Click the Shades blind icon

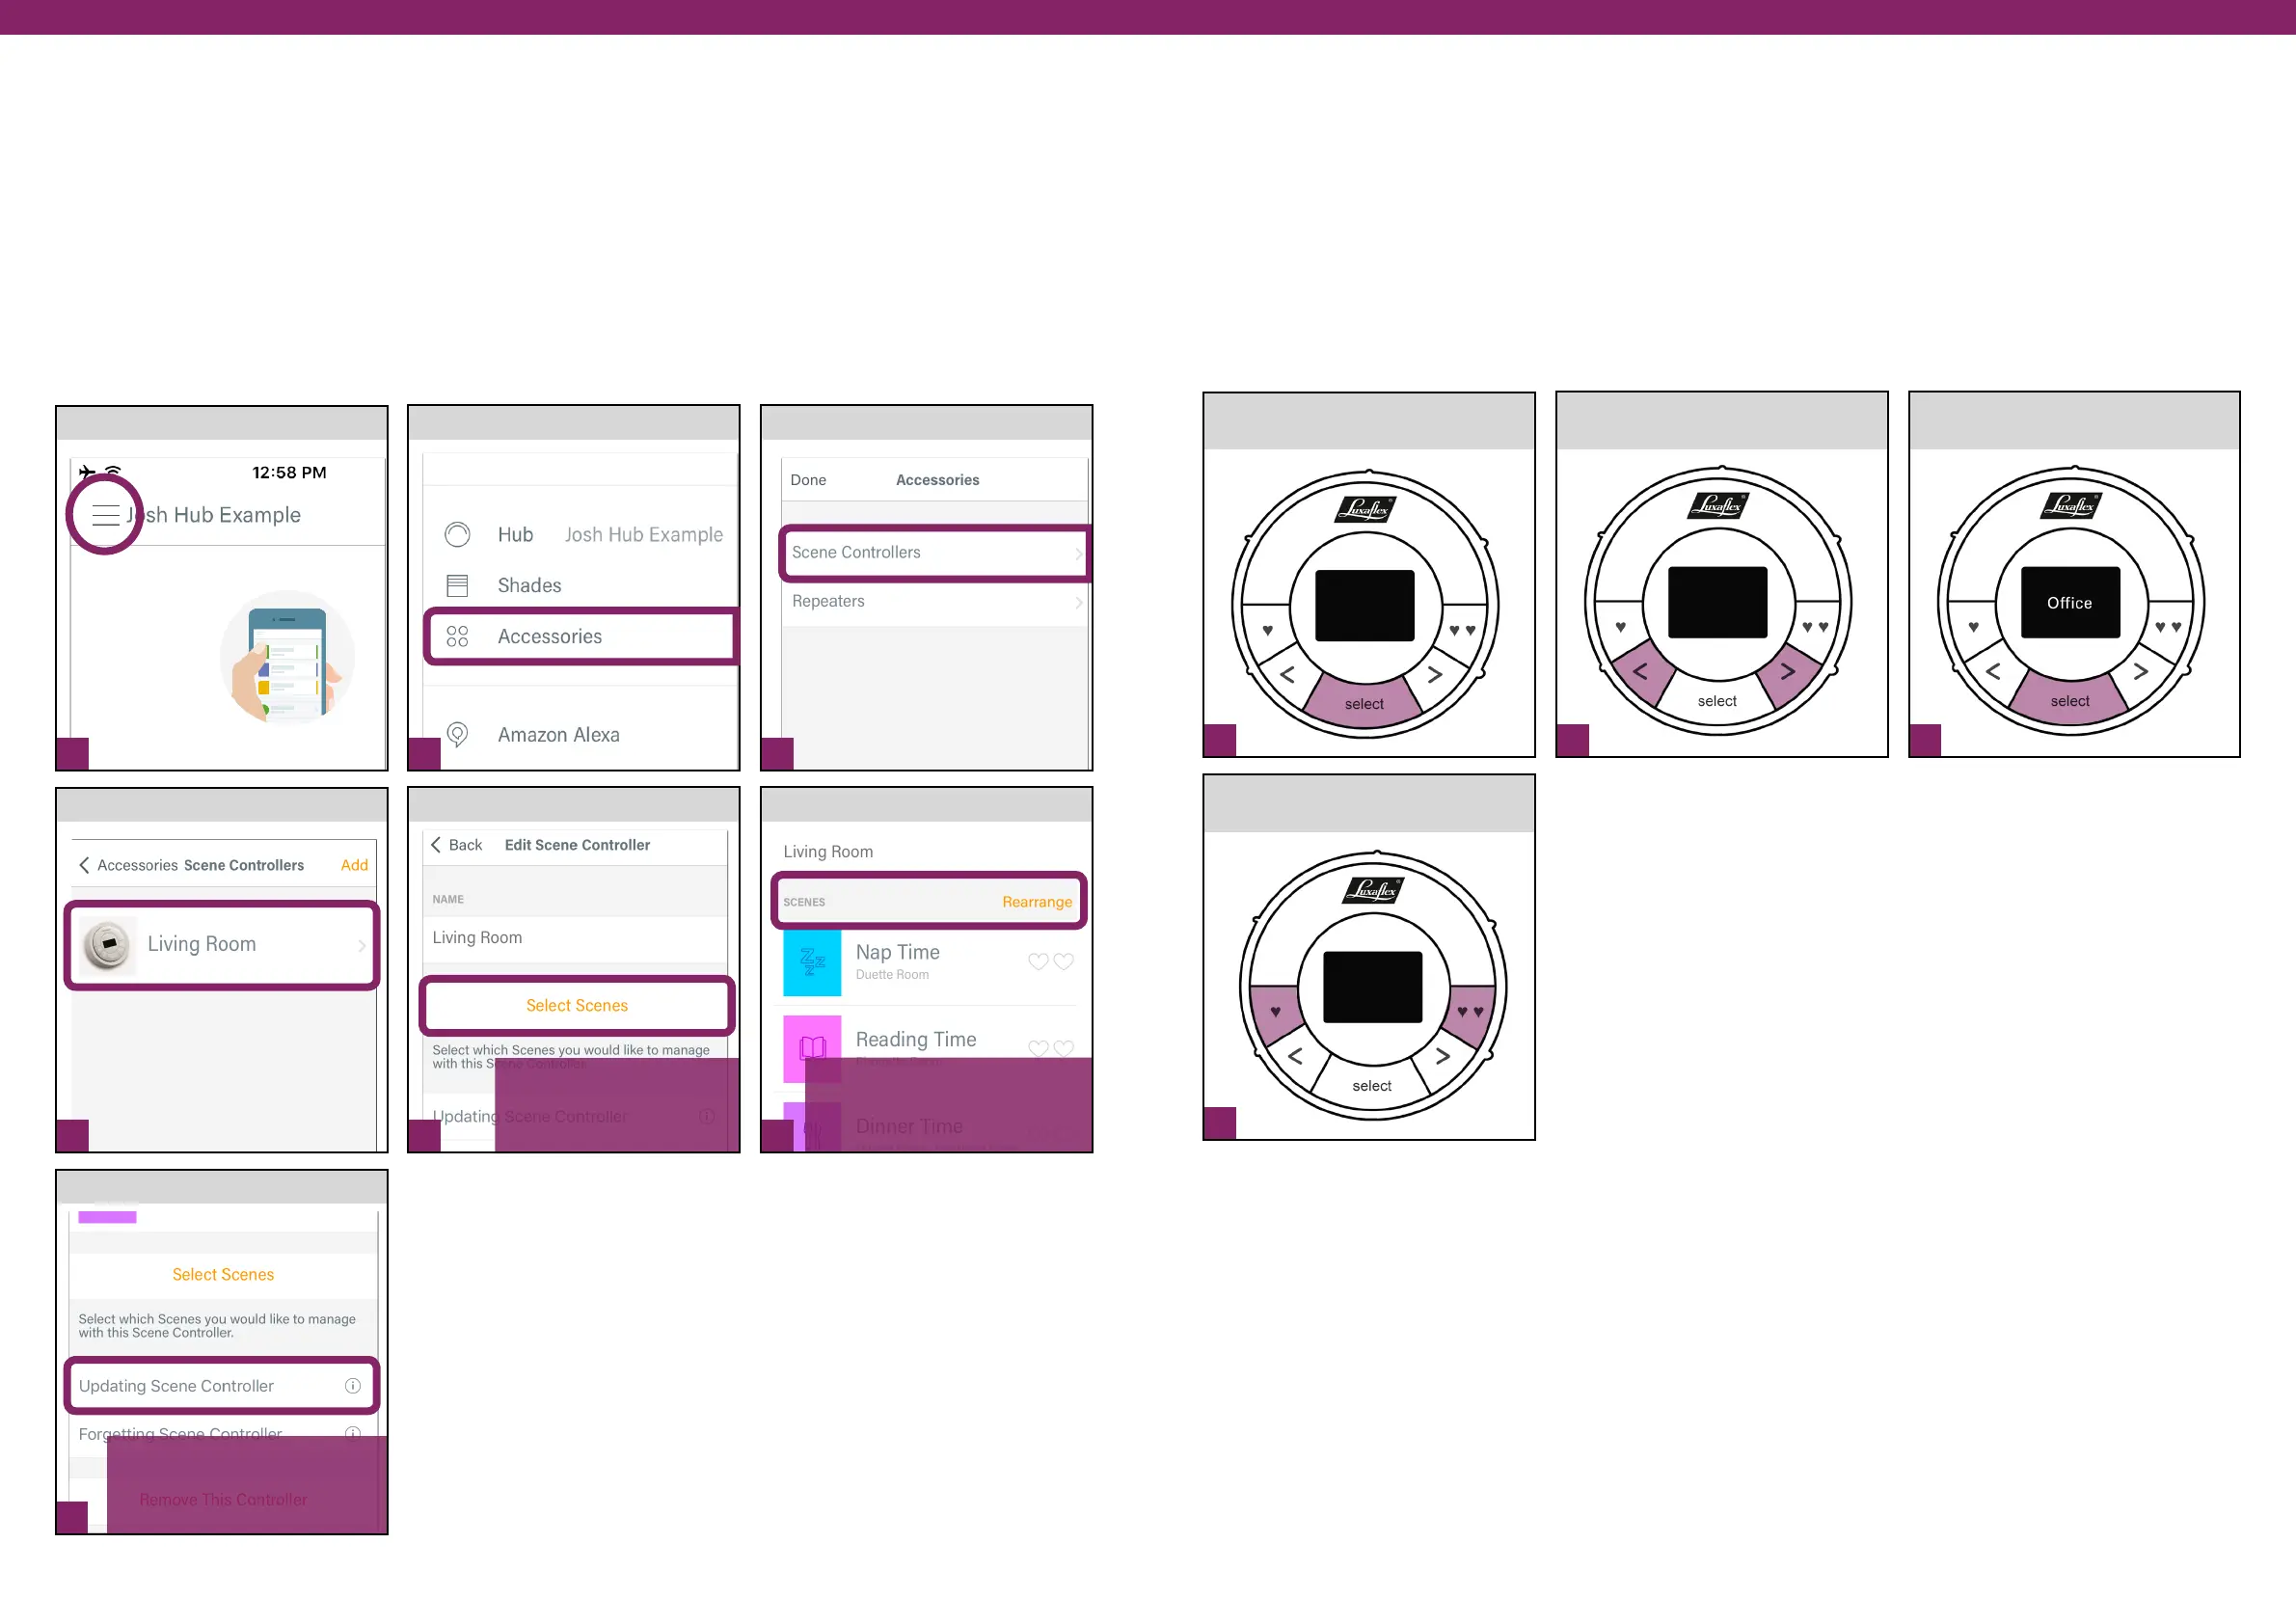coord(457,585)
